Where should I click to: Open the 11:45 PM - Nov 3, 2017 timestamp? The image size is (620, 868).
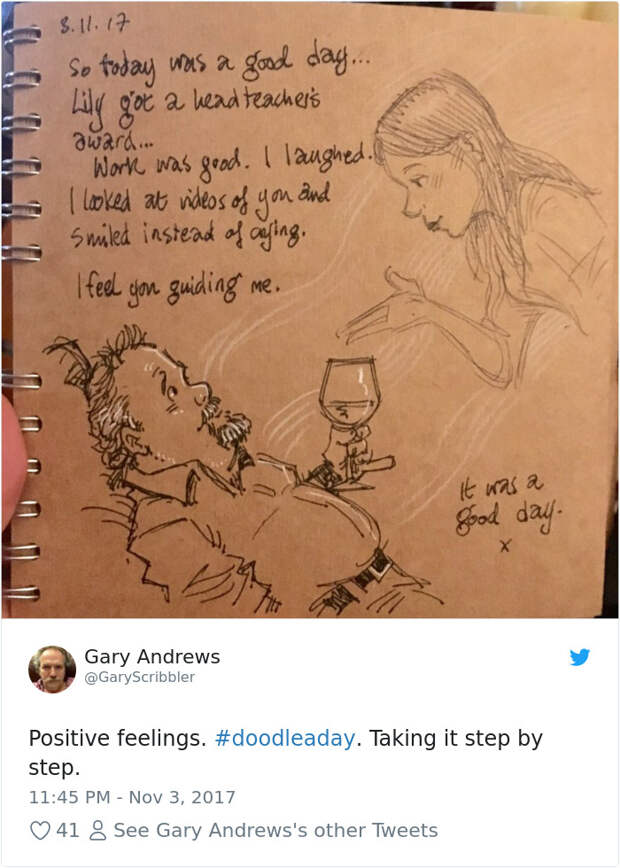[132, 797]
